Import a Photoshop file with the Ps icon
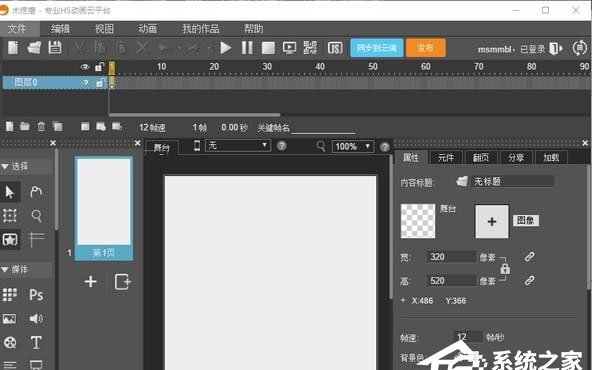592x370 pixels. point(36,295)
